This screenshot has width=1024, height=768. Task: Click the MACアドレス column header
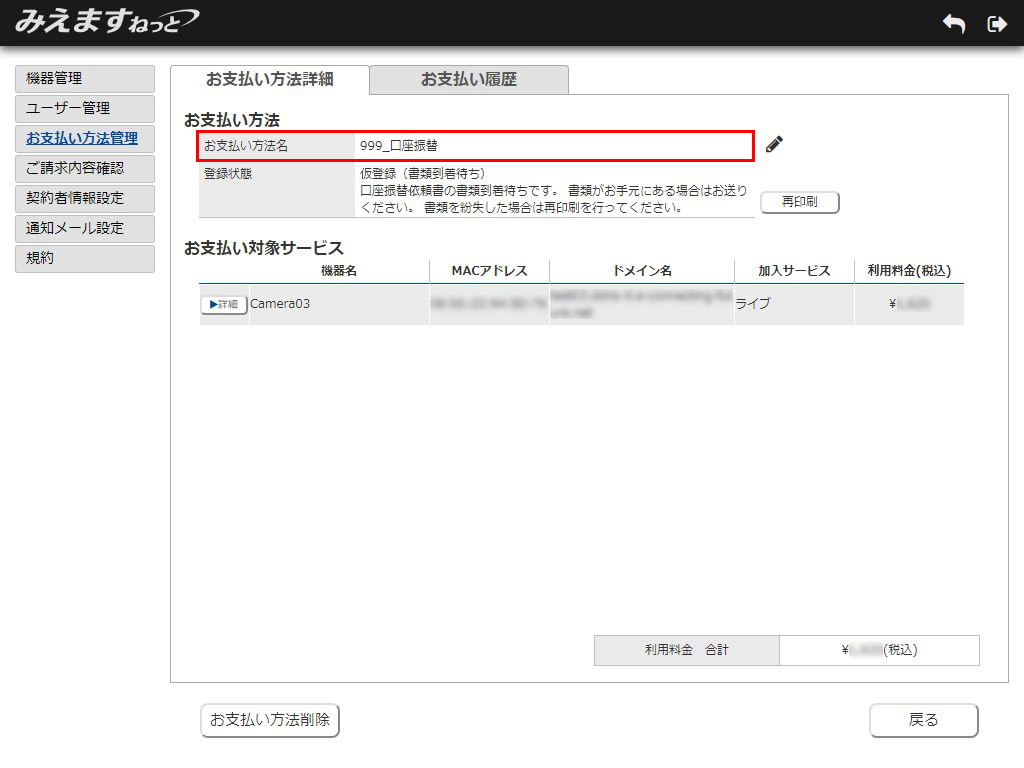[x=489, y=271]
